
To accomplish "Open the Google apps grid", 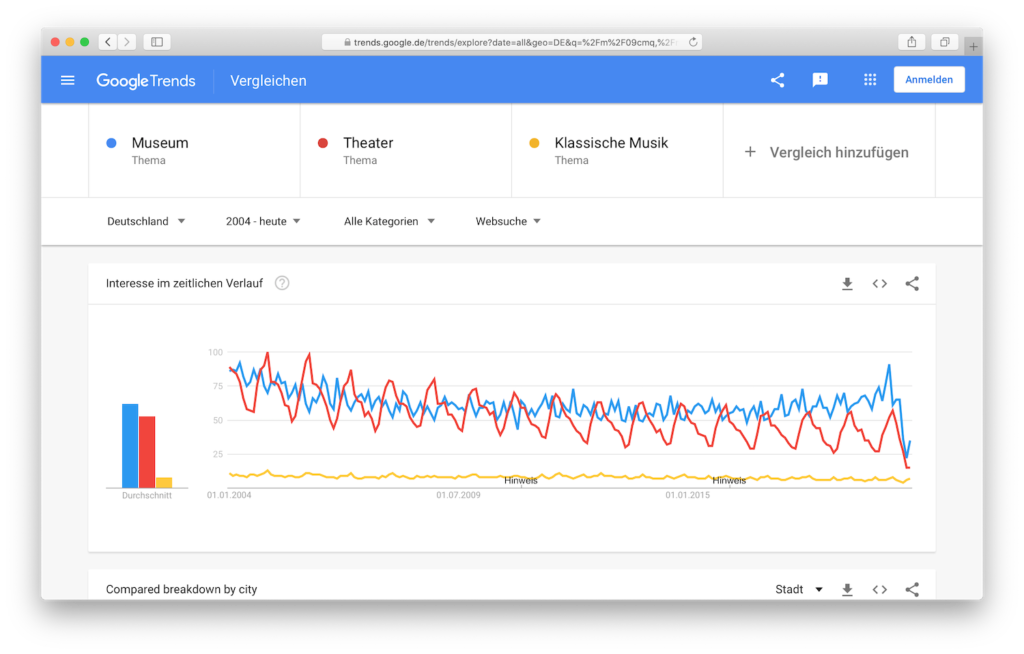I will pos(870,80).
